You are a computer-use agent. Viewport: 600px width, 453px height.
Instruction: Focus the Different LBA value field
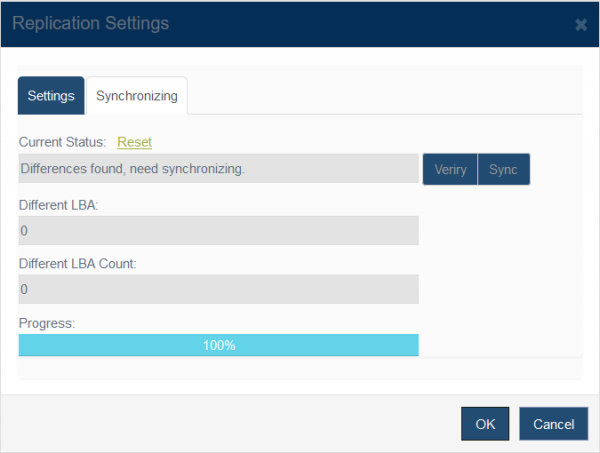point(218,230)
